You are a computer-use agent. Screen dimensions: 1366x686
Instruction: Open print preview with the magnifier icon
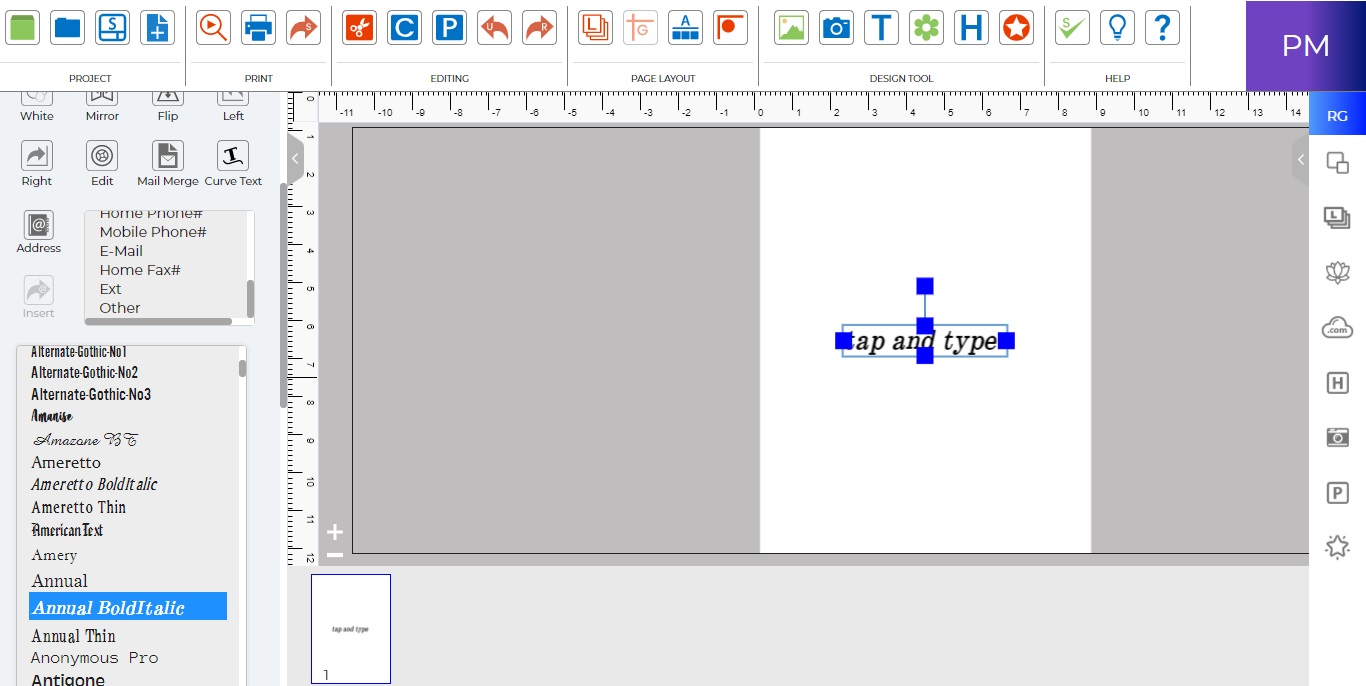click(213, 27)
